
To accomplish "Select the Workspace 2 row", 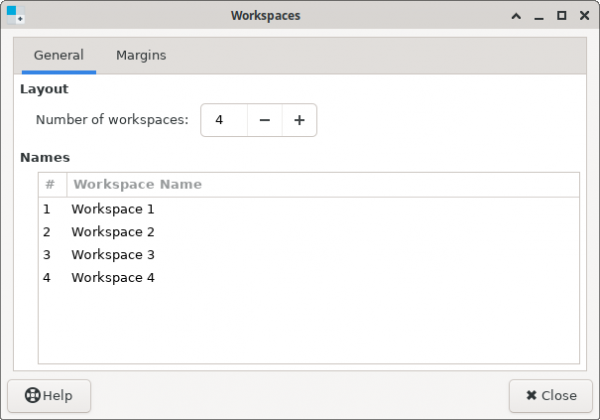I will click(x=309, y=232).
